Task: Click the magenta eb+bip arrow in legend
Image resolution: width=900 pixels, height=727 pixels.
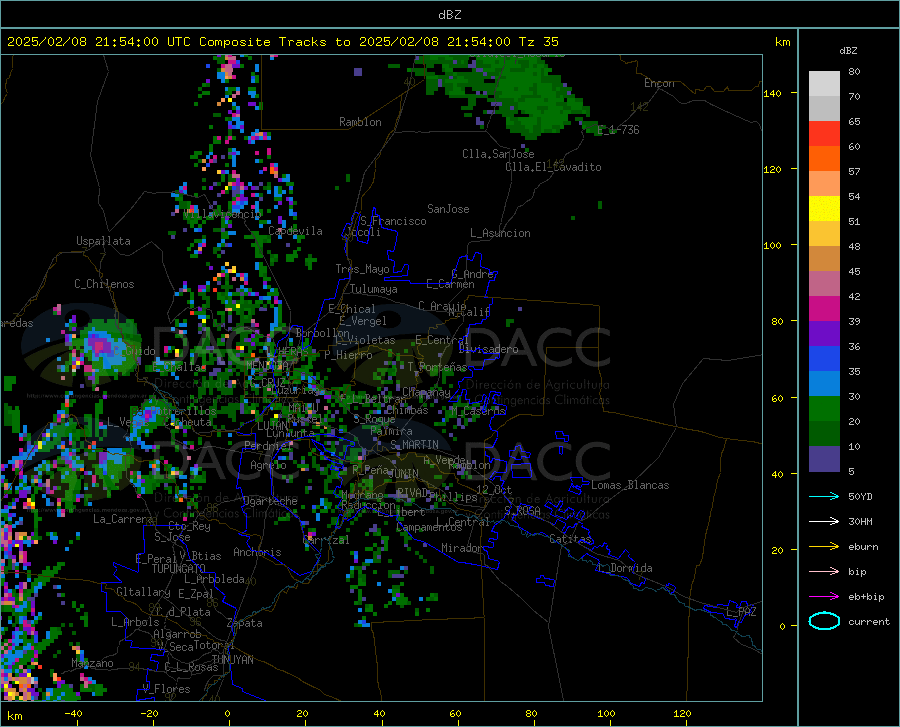Action: coord(824,597)
